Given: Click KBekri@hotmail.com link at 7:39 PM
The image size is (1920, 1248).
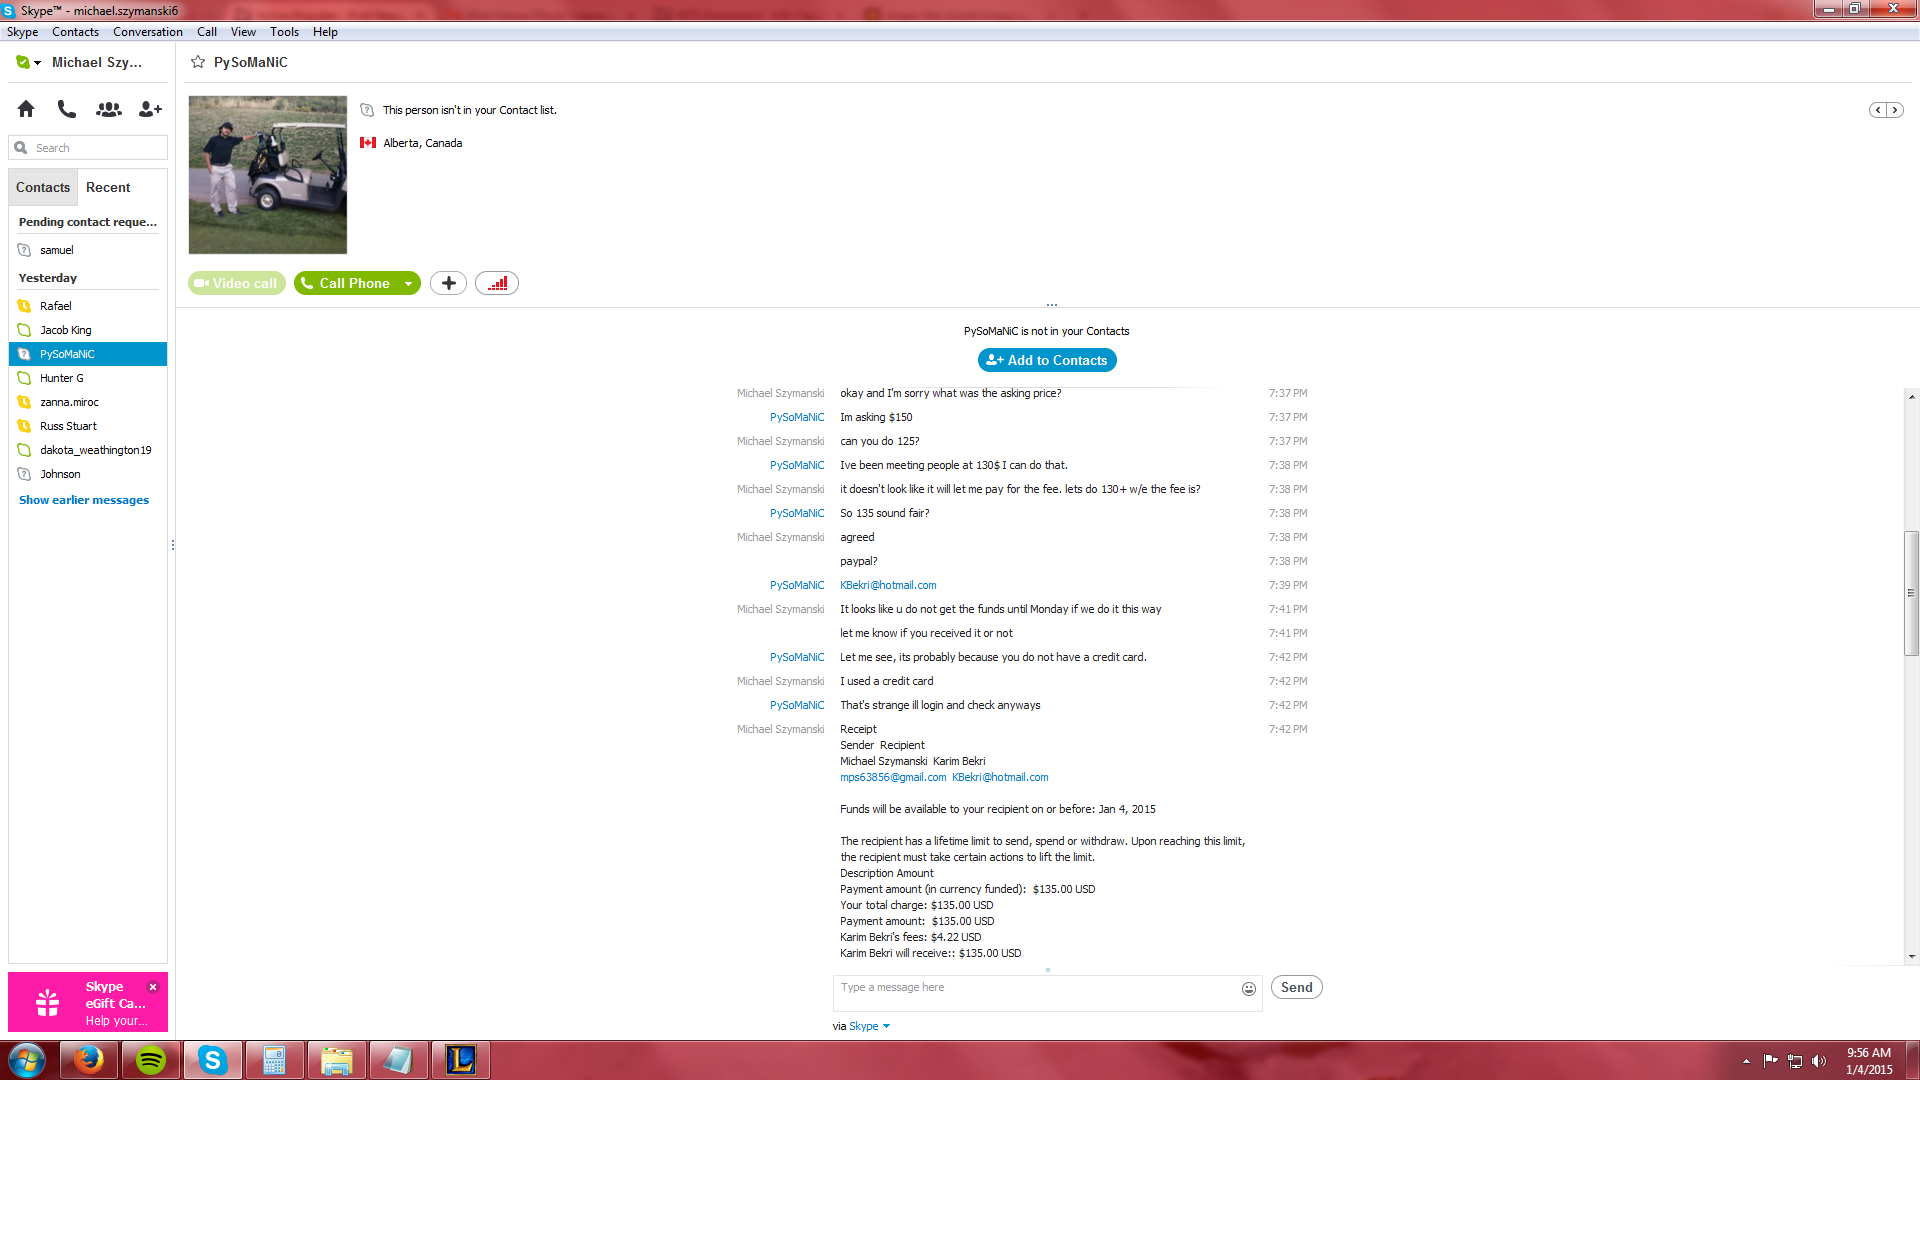Looking at the screenshot, I should coord(888,585).
